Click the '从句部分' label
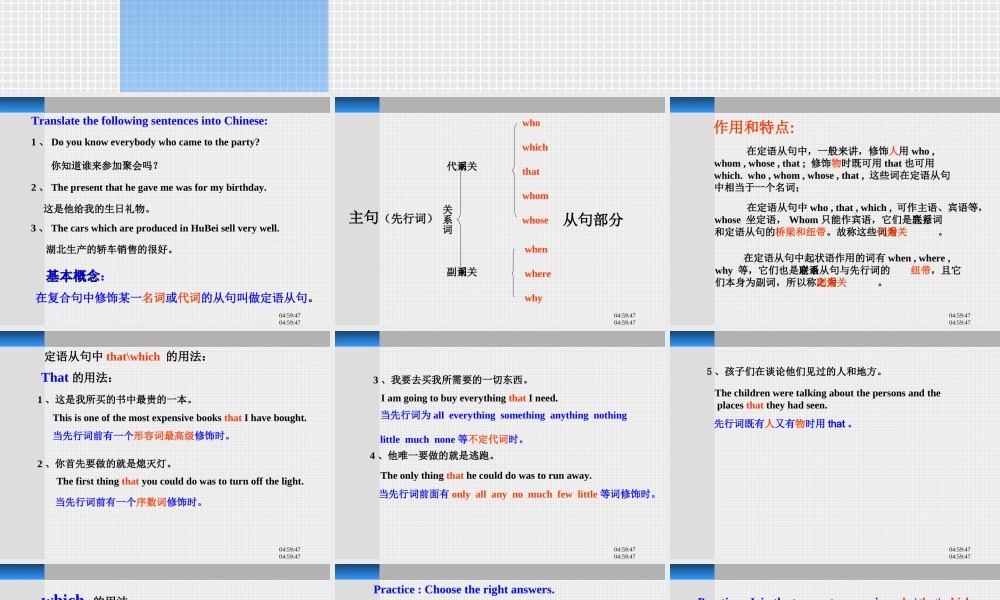This screenshot has width=1000, height=600. [592, 220]
